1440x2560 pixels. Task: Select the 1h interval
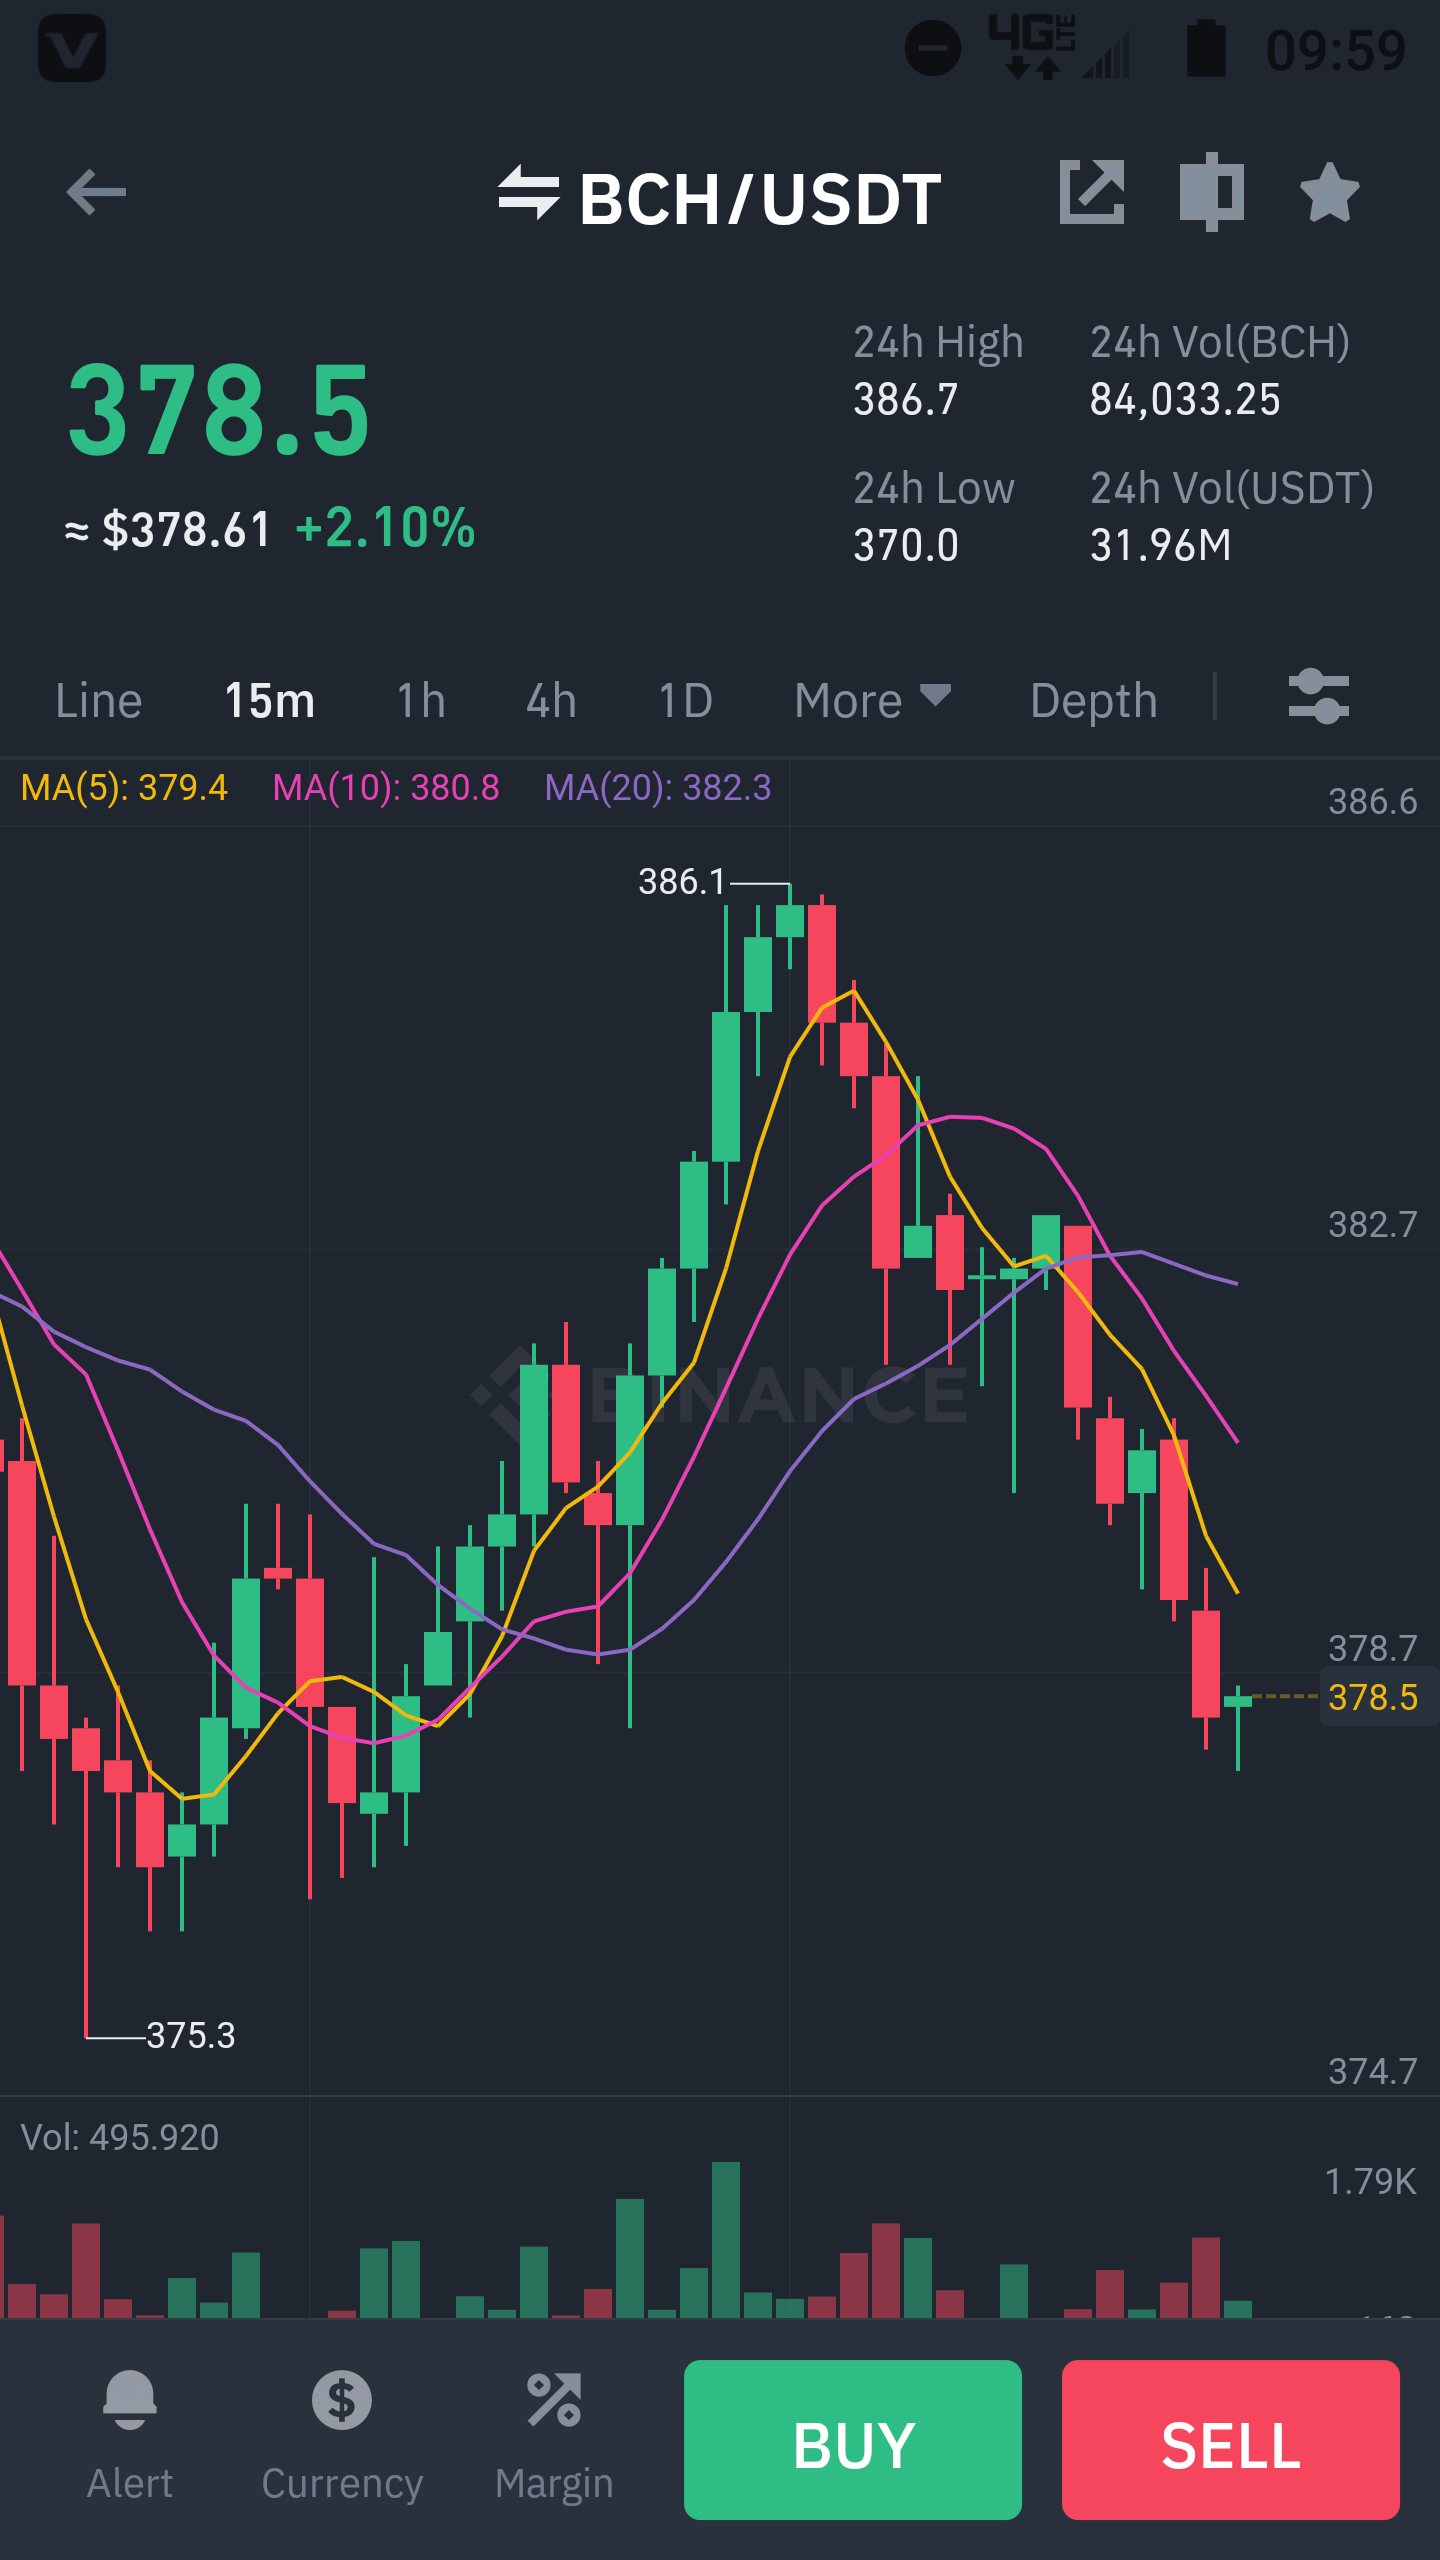tap(421, 700)
